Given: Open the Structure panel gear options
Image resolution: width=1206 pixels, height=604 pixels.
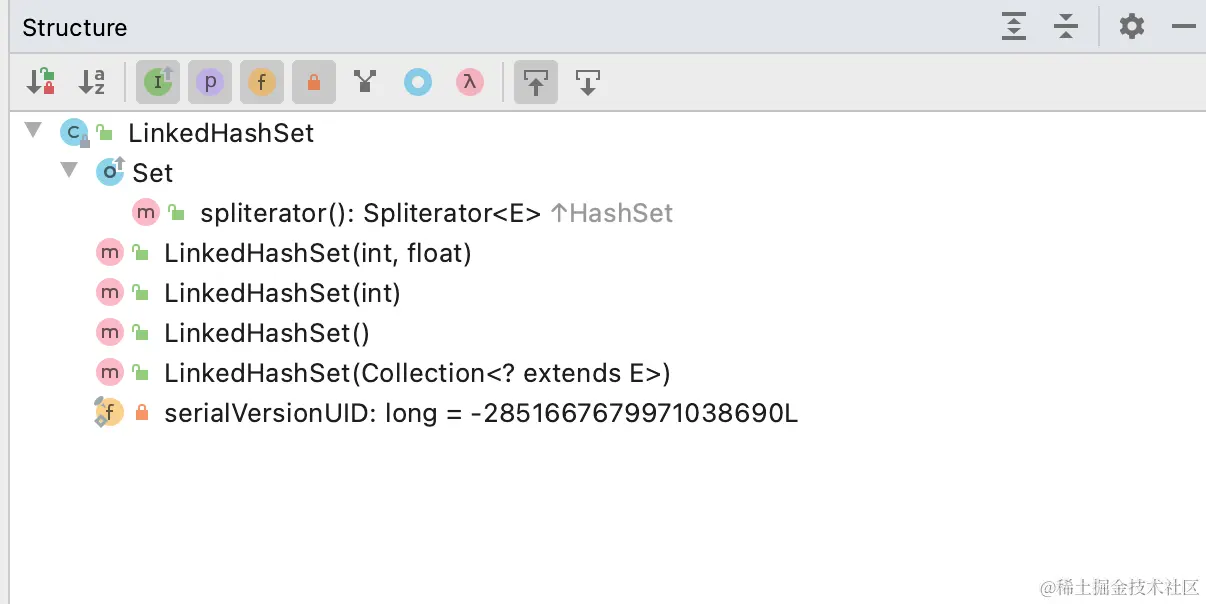Looking at the screenshot, I should point(1132,26).
